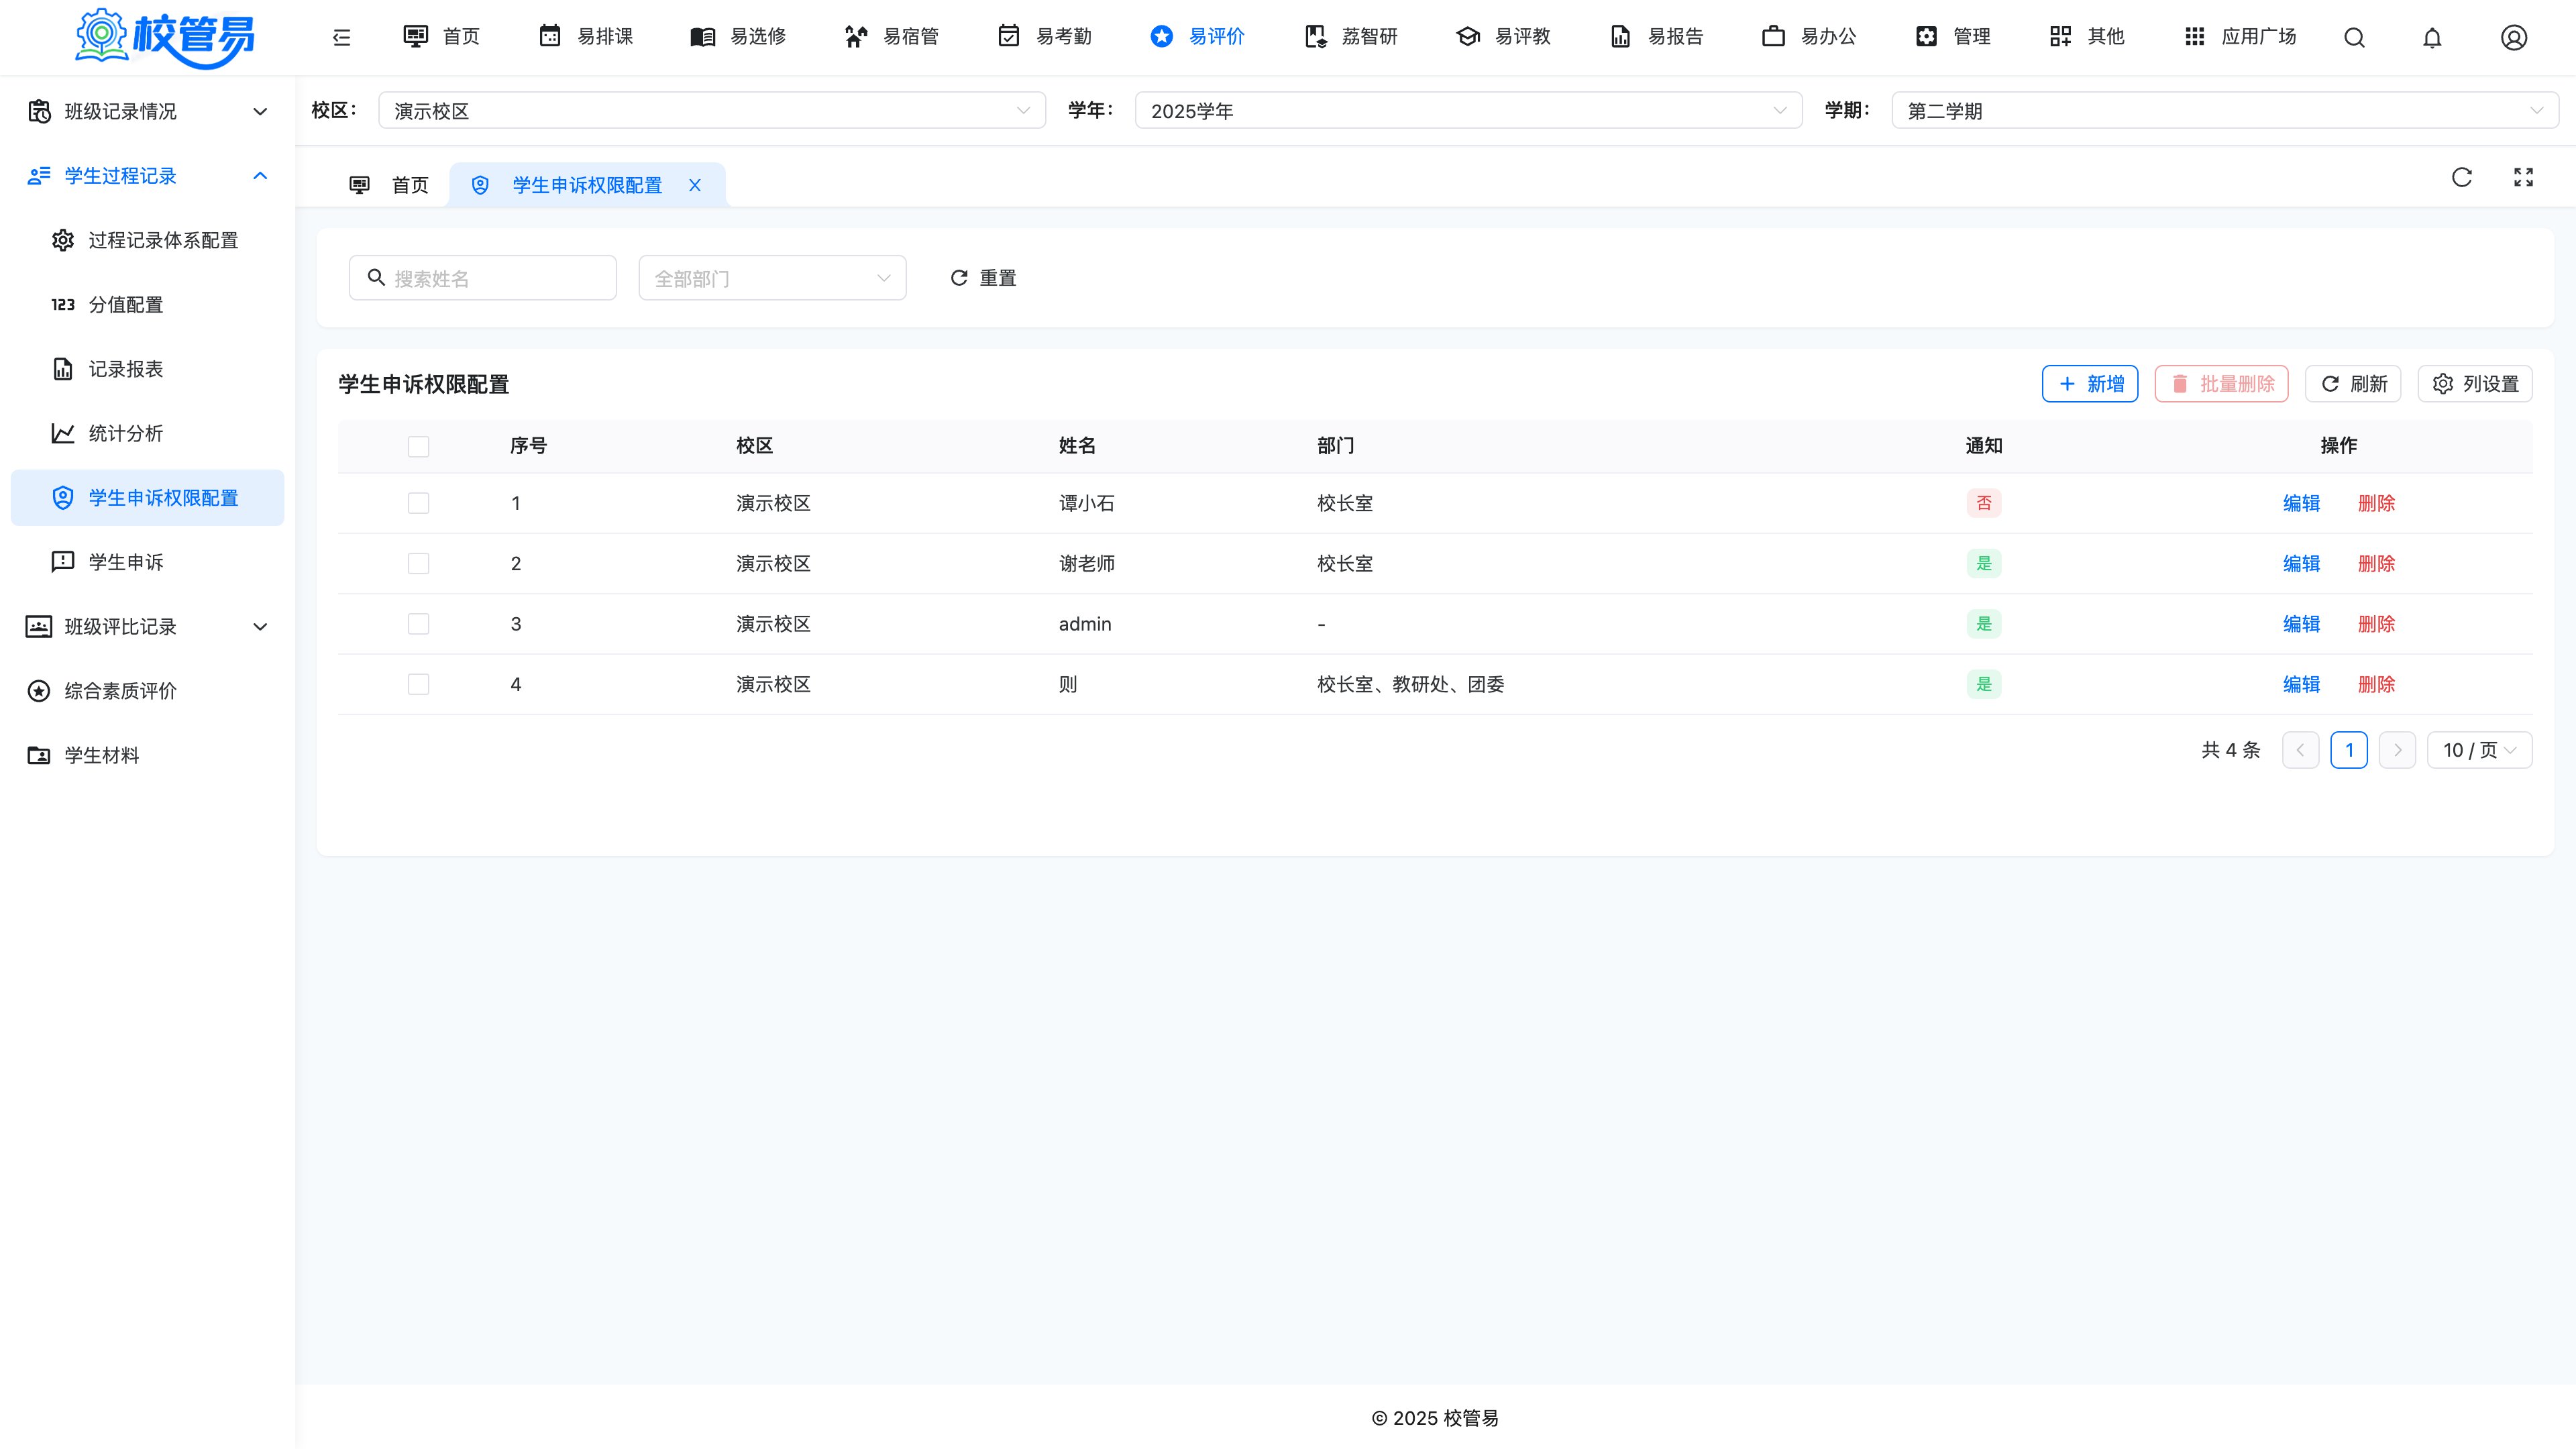The image size is (2576, 1449).
Task: Go to previous page arrow
Action: click(2301, 750)
